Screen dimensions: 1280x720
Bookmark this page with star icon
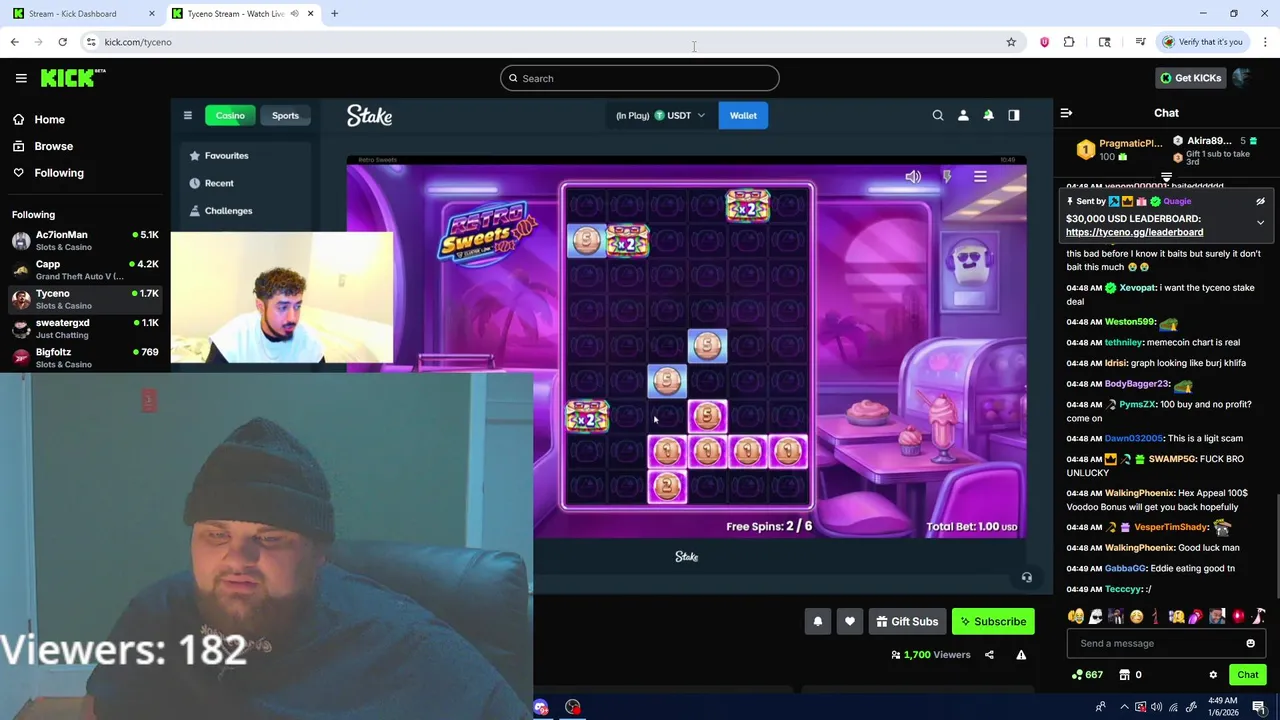(1011, 42)
